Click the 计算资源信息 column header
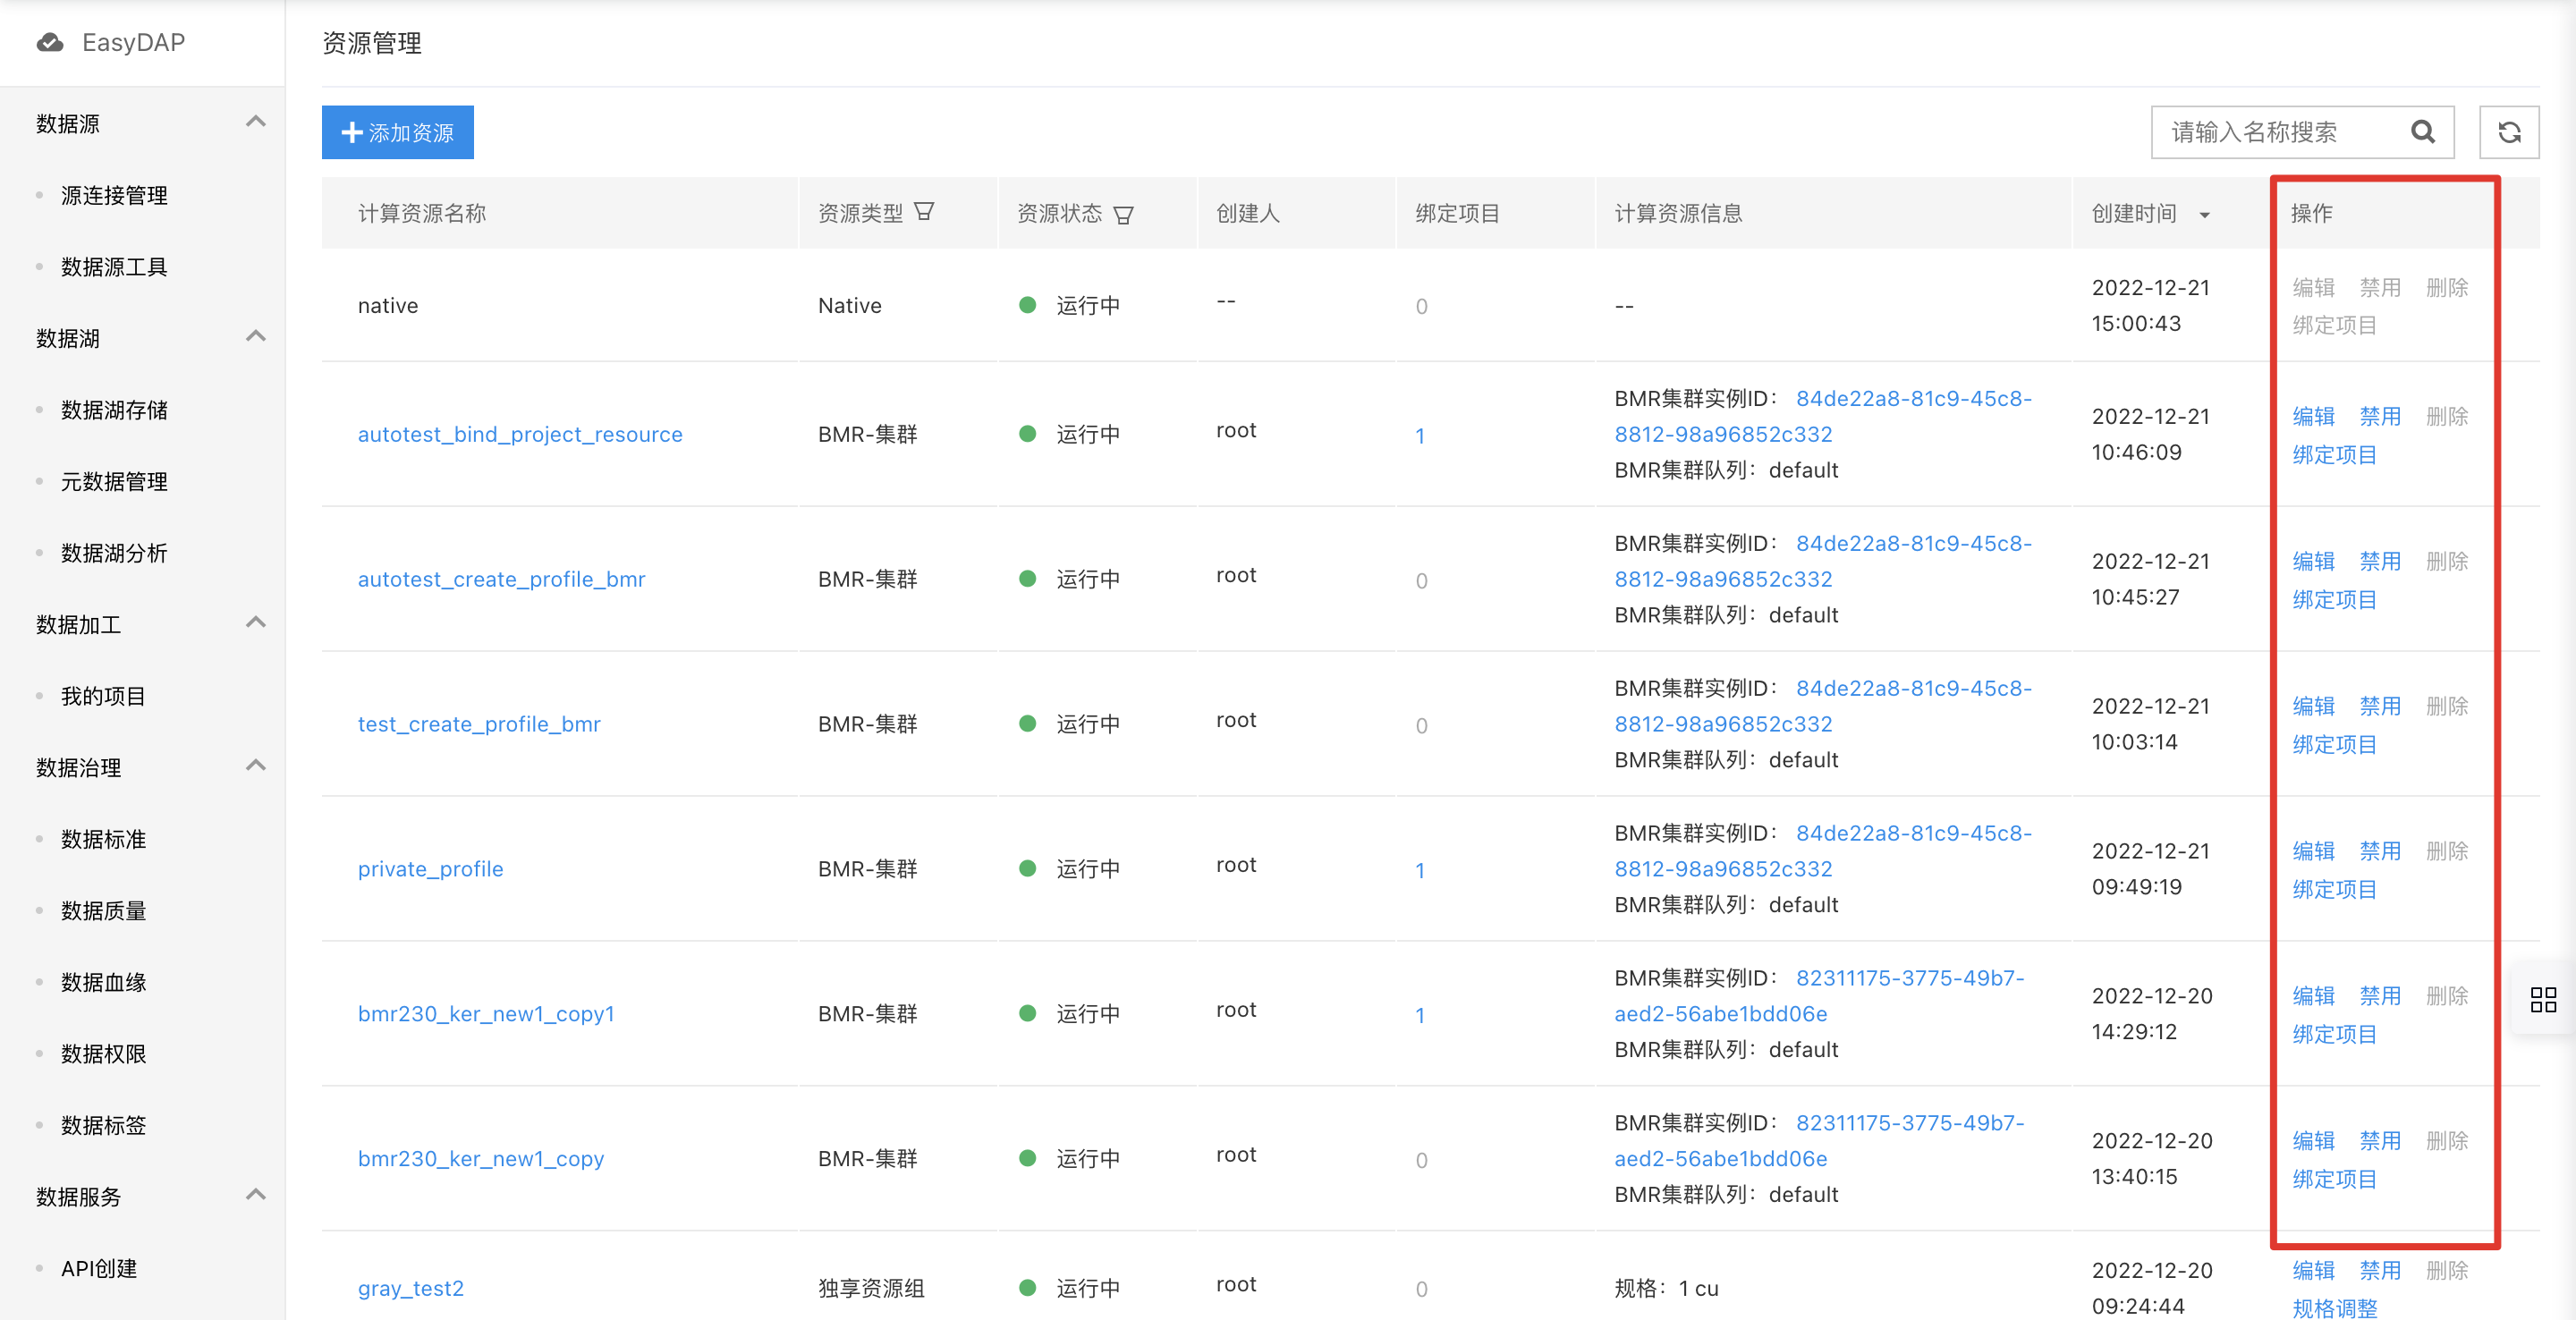The width and height of the screenshot is (2576, 1320). (x=1678, y=213)
